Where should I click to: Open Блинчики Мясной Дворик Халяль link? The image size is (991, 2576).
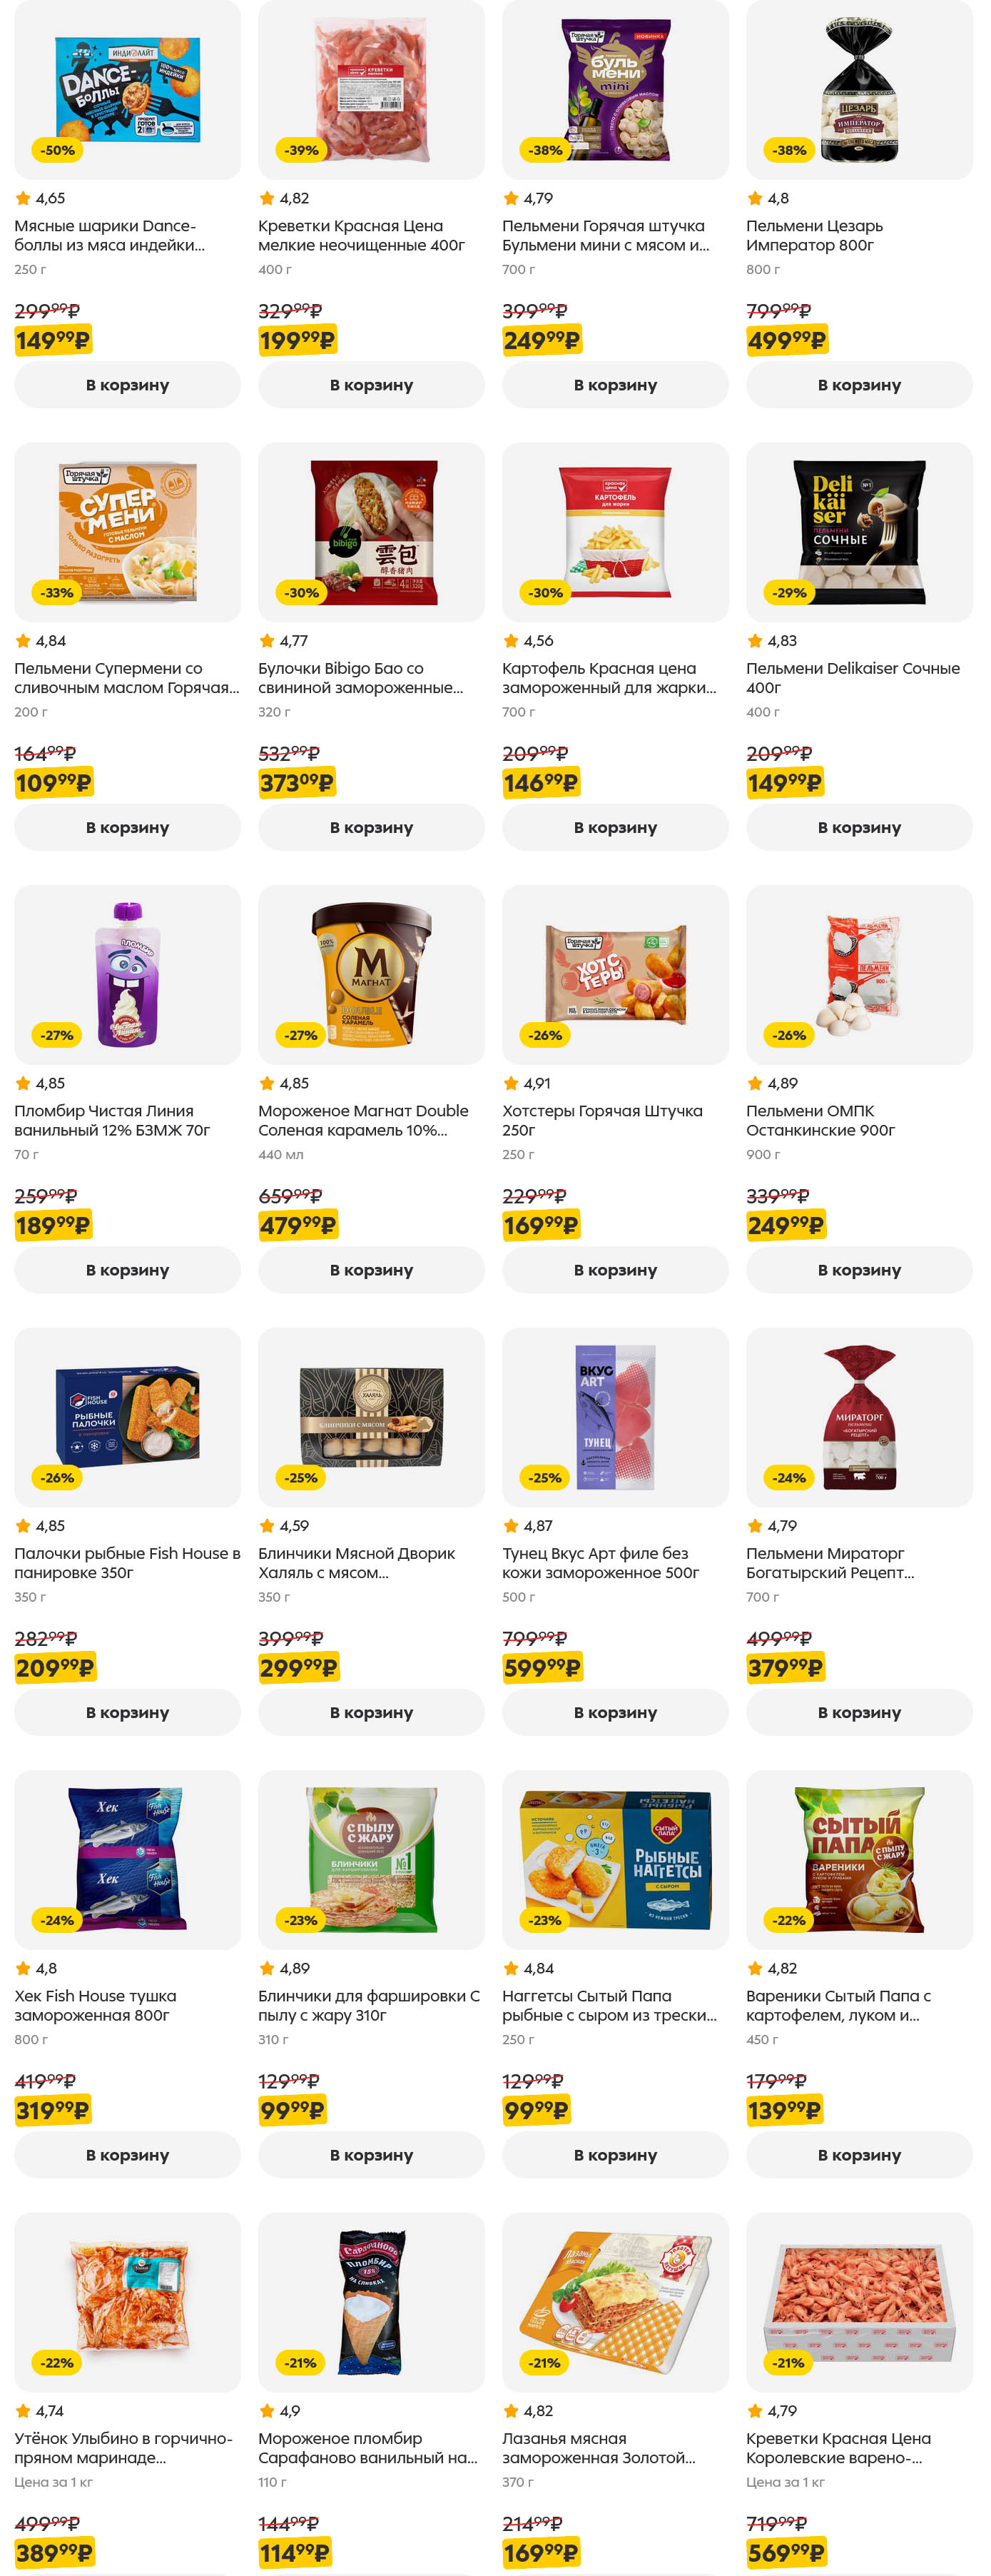[355, 1563]
